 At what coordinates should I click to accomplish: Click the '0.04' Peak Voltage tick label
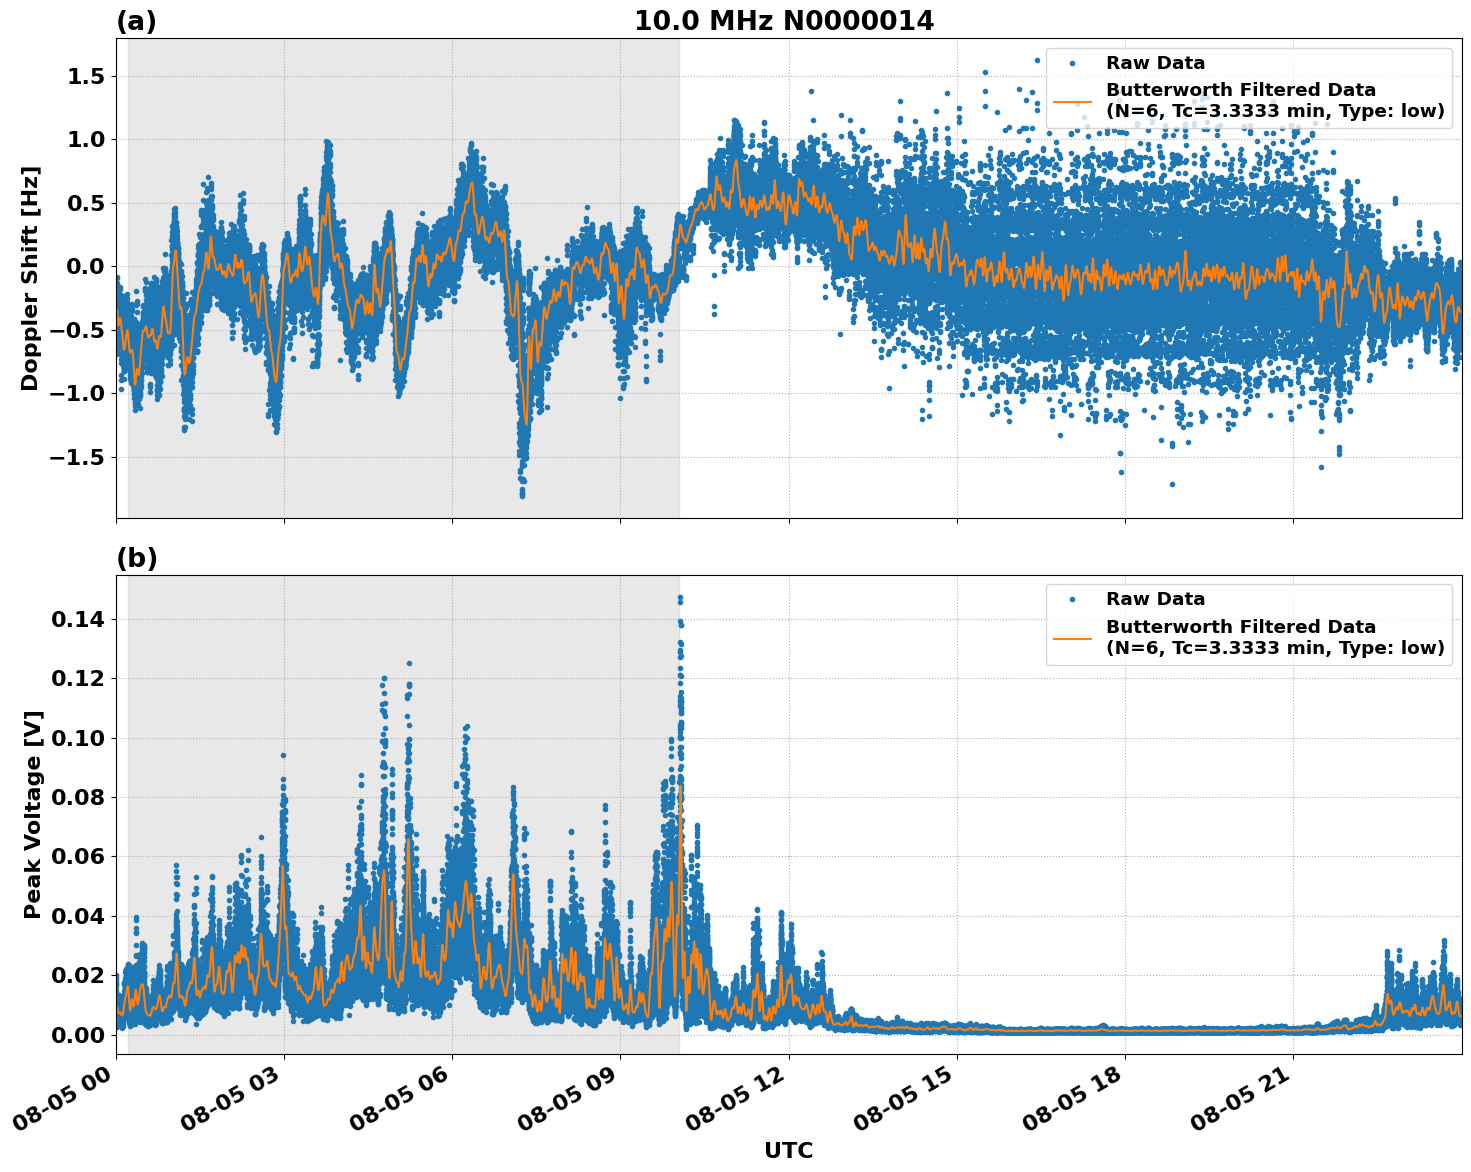78,916
